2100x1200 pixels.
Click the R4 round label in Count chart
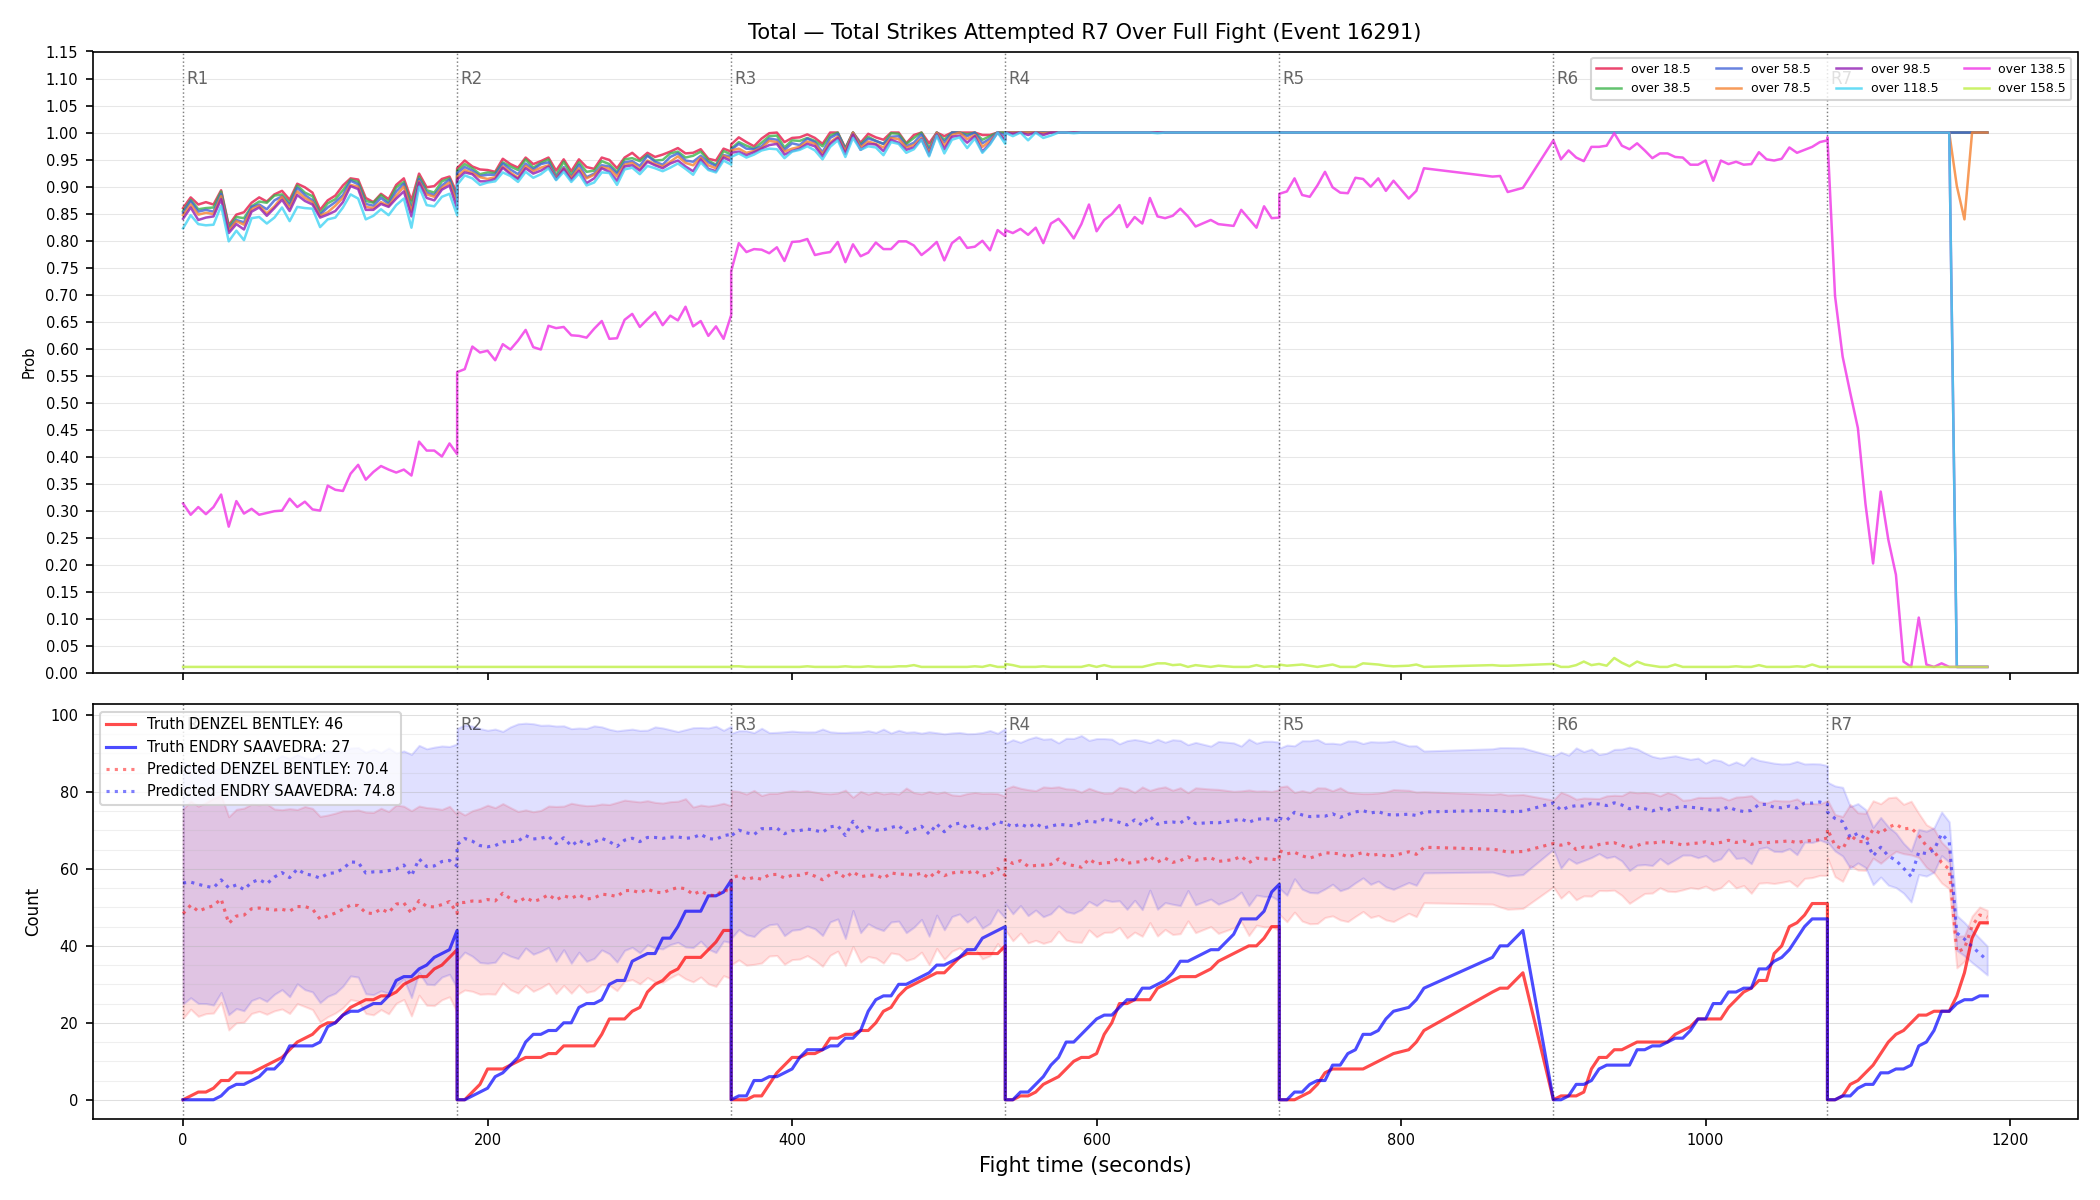click(1019, 725)
